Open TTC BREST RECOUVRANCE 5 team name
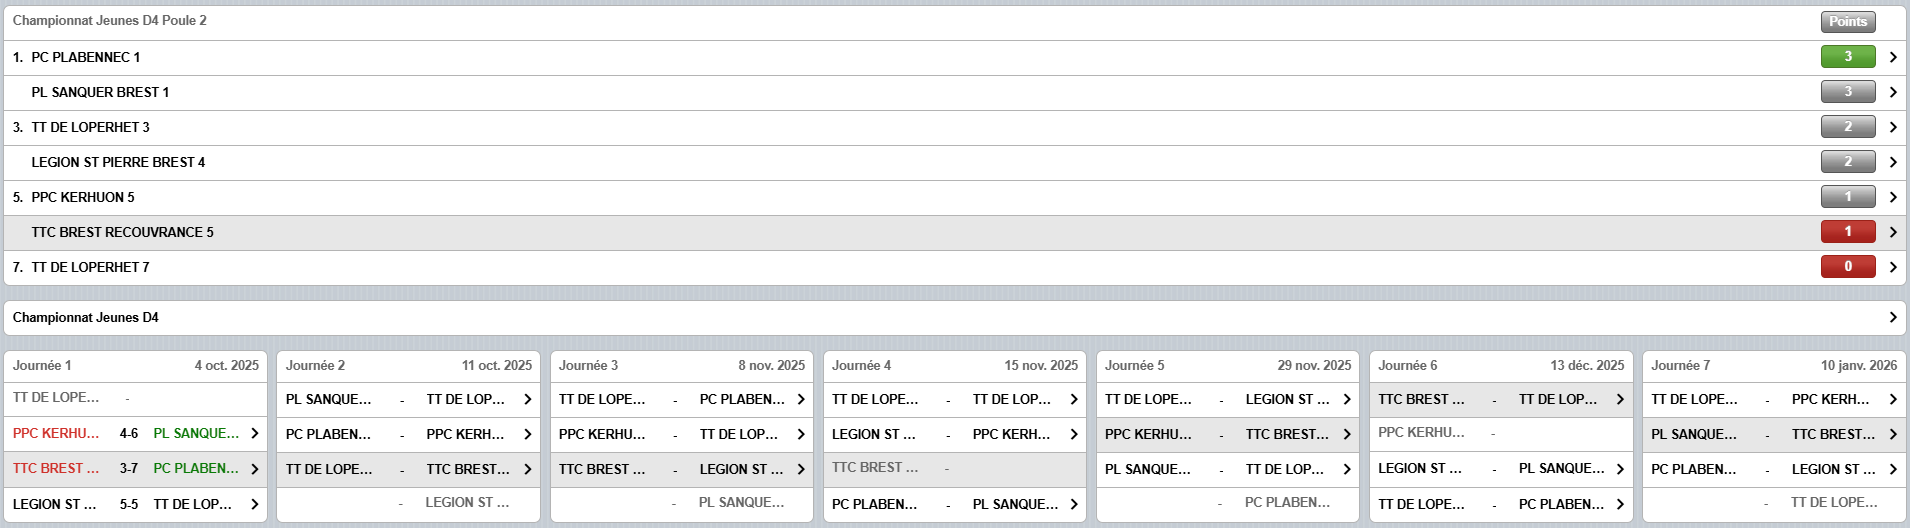The image size is (1910, 528). coord(122,232)
